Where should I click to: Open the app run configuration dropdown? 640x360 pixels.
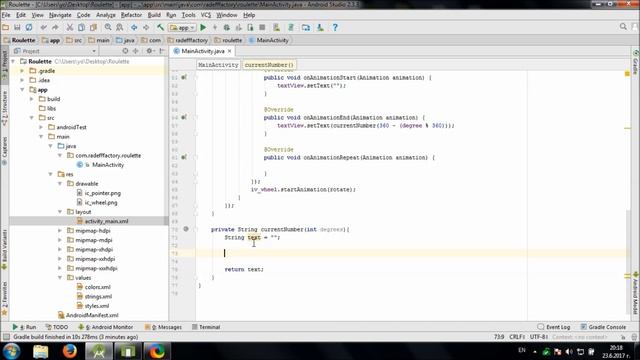point(182,28)
